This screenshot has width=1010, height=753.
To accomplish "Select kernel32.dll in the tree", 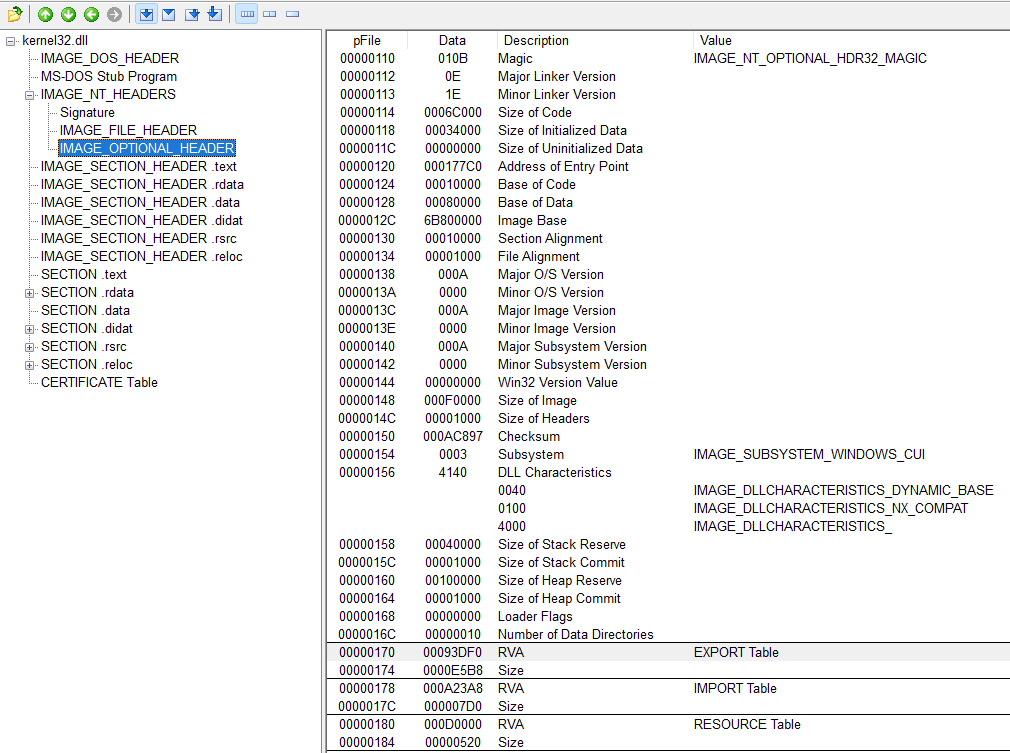I will tap(55, 41).
